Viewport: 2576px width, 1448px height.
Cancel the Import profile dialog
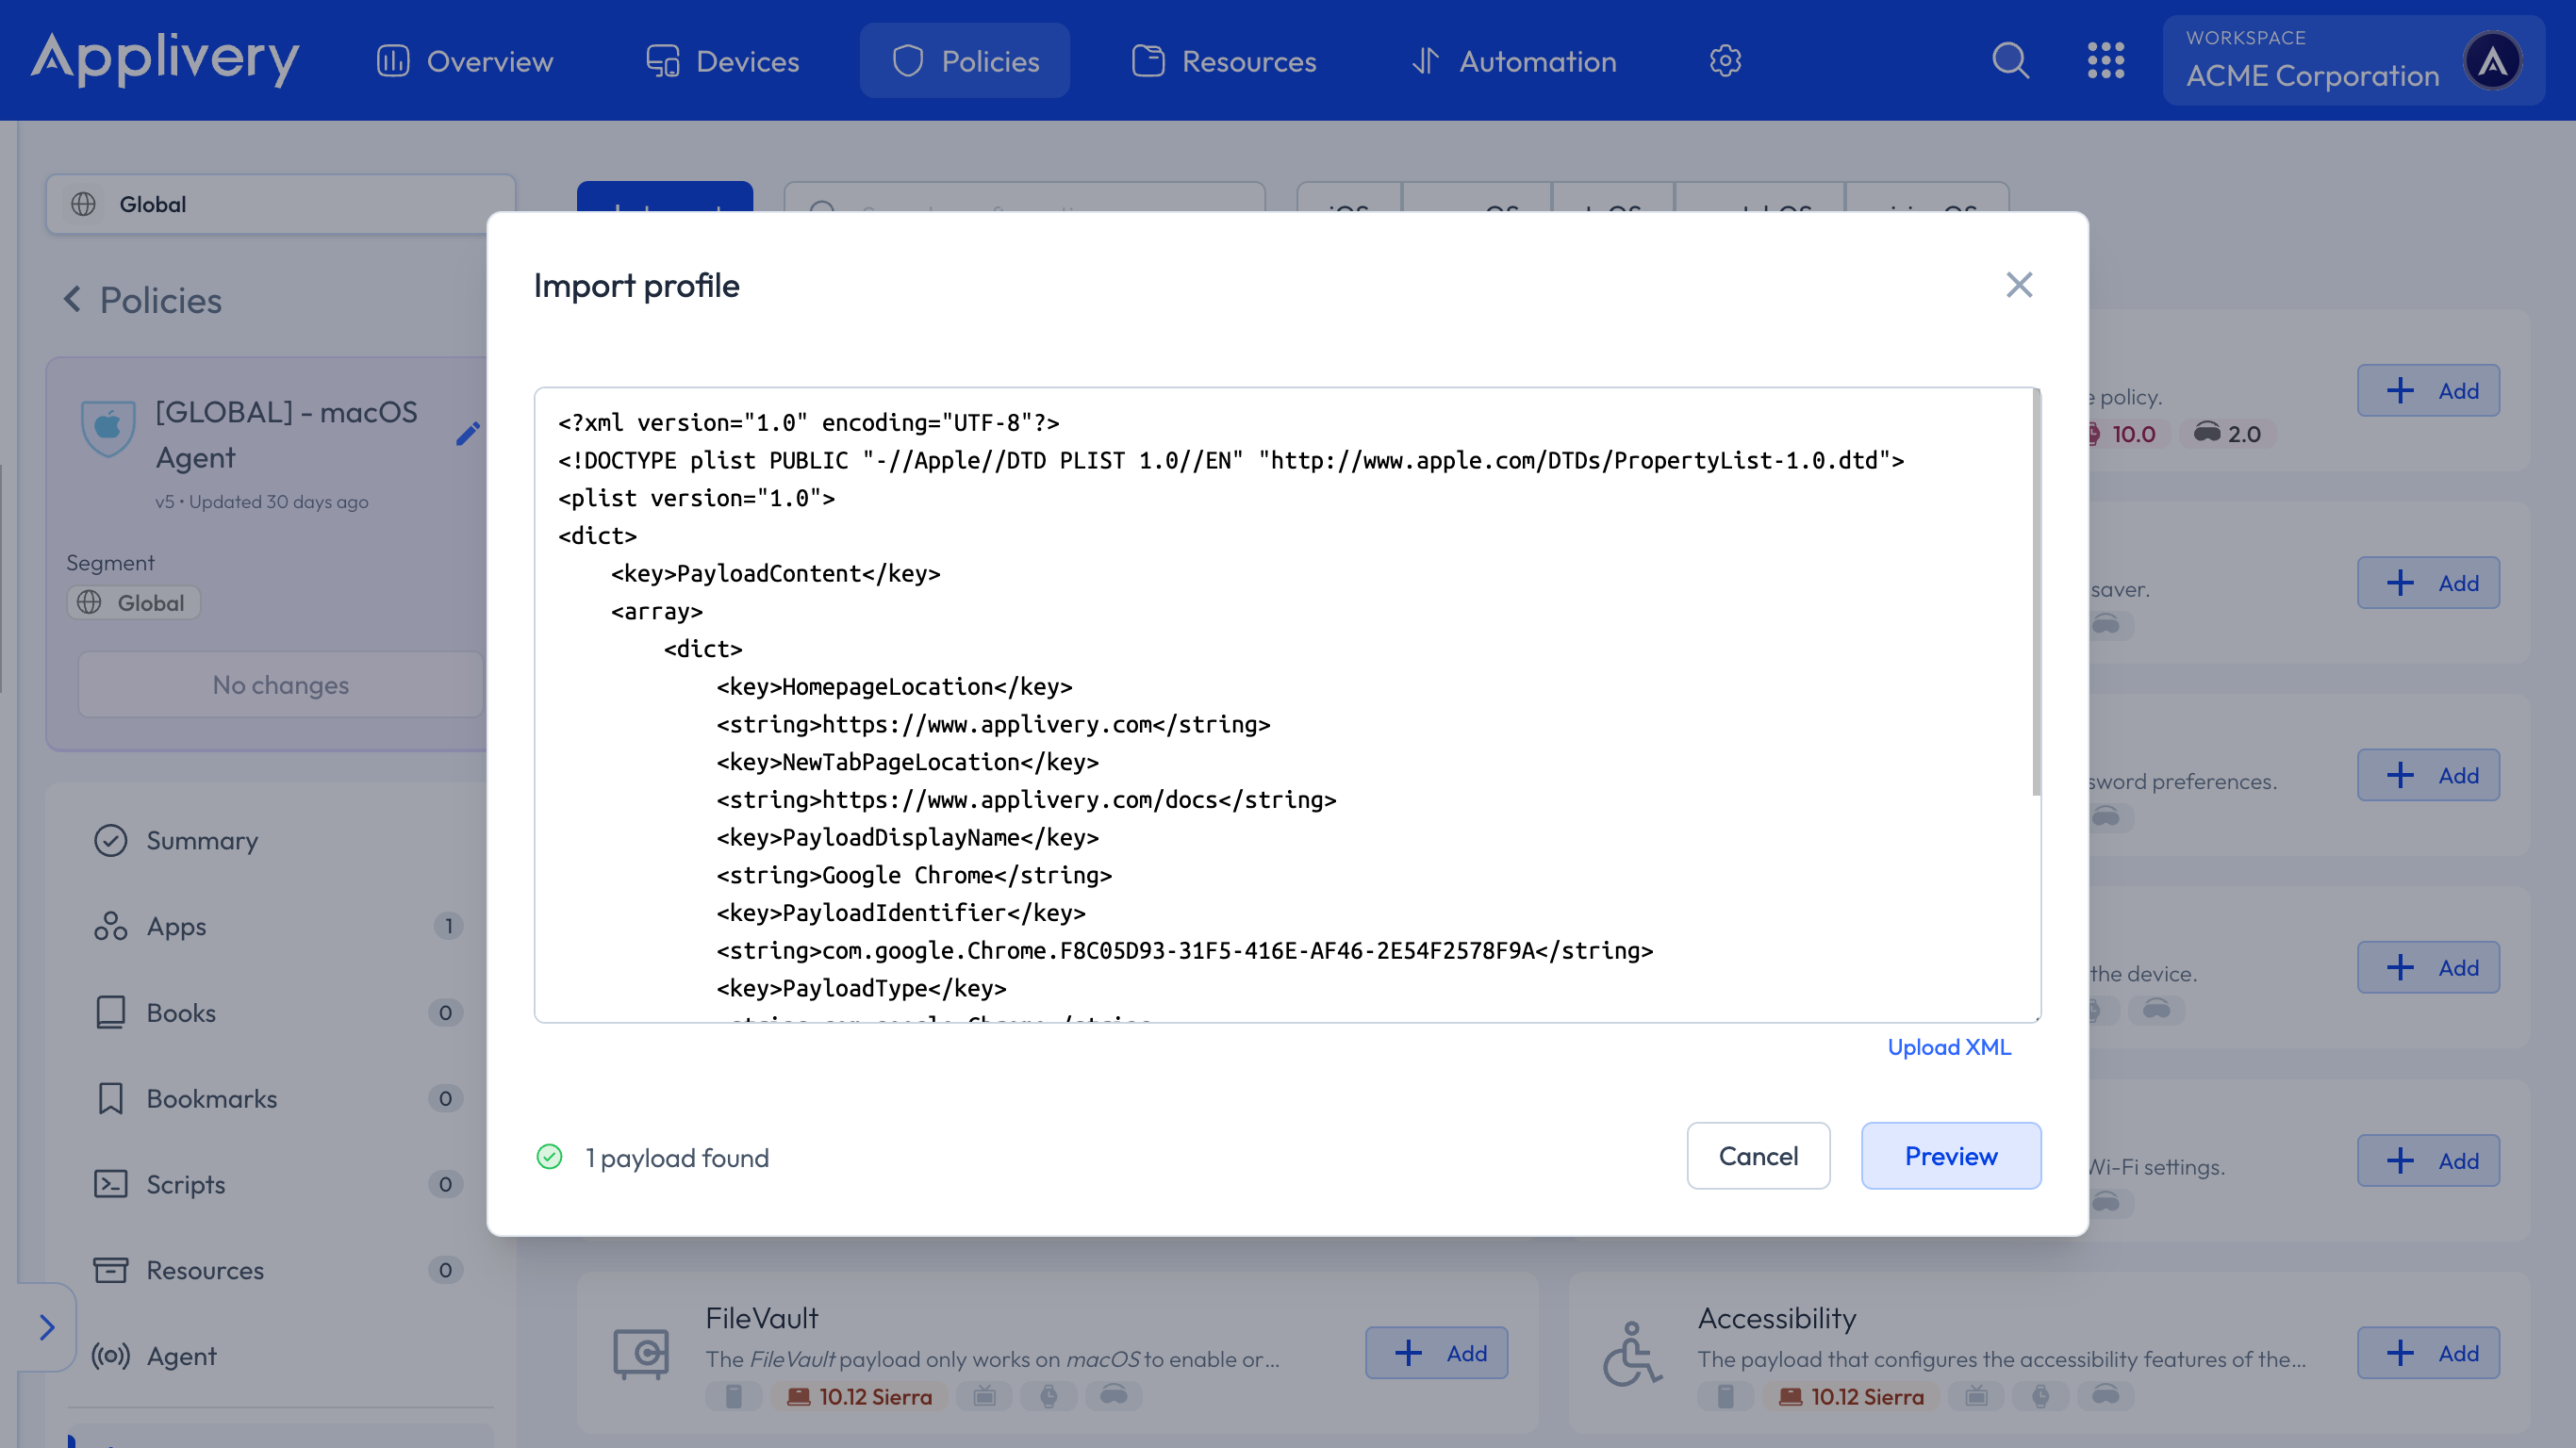[1758, 1156]
